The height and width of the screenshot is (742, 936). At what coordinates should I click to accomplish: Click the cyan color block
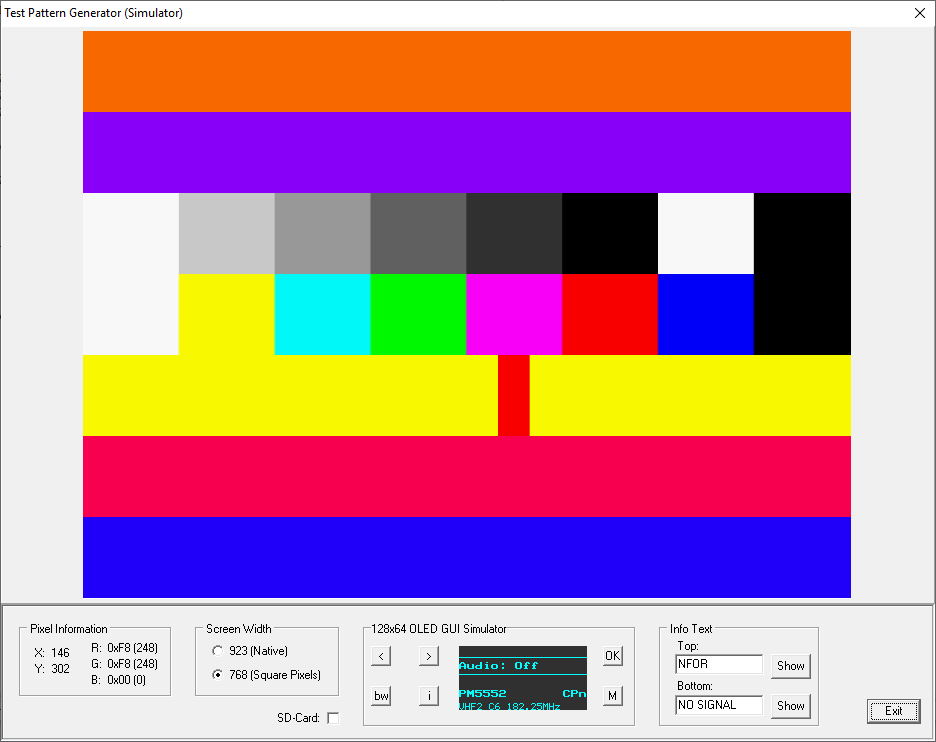(x=322, y=314)
